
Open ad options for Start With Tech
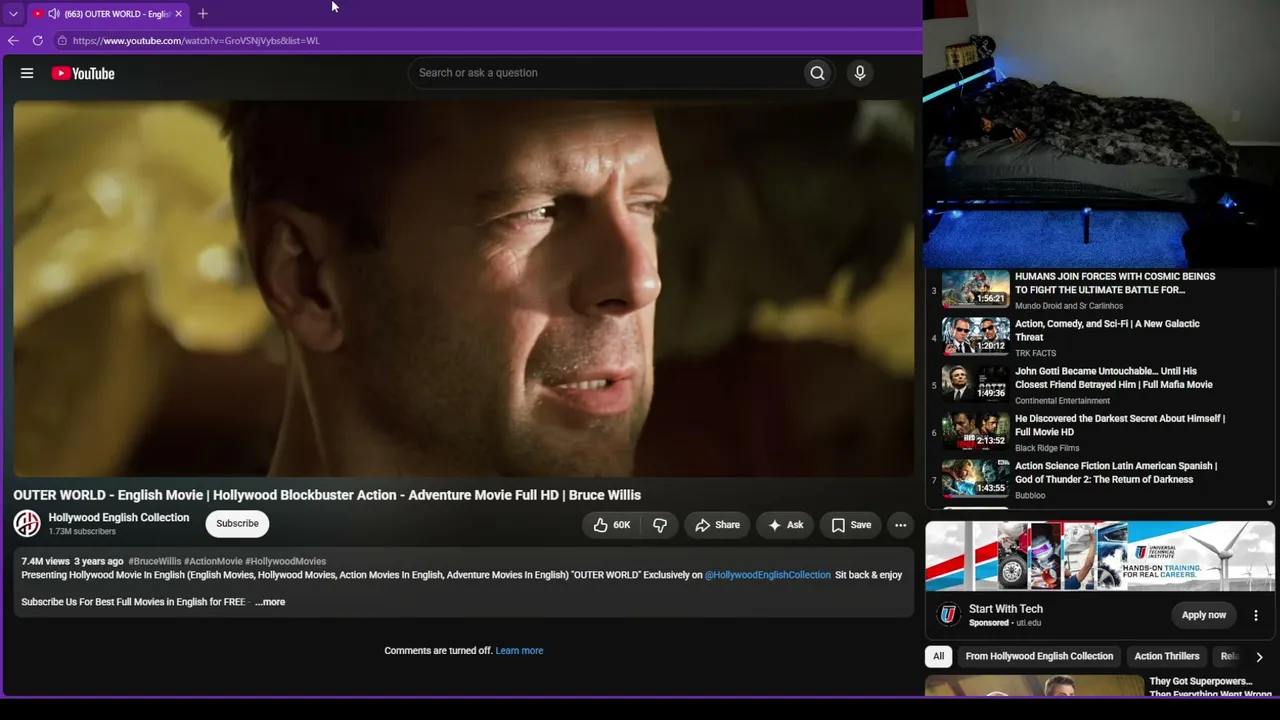pos(1256,616)
